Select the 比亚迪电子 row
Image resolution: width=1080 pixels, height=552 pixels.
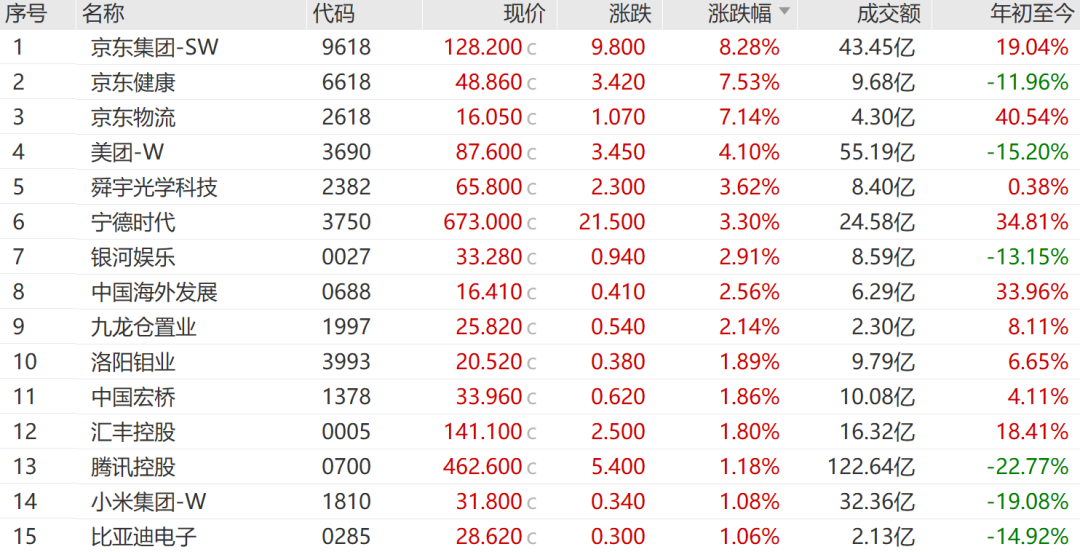pyautogui.click(x=540, y=535)
